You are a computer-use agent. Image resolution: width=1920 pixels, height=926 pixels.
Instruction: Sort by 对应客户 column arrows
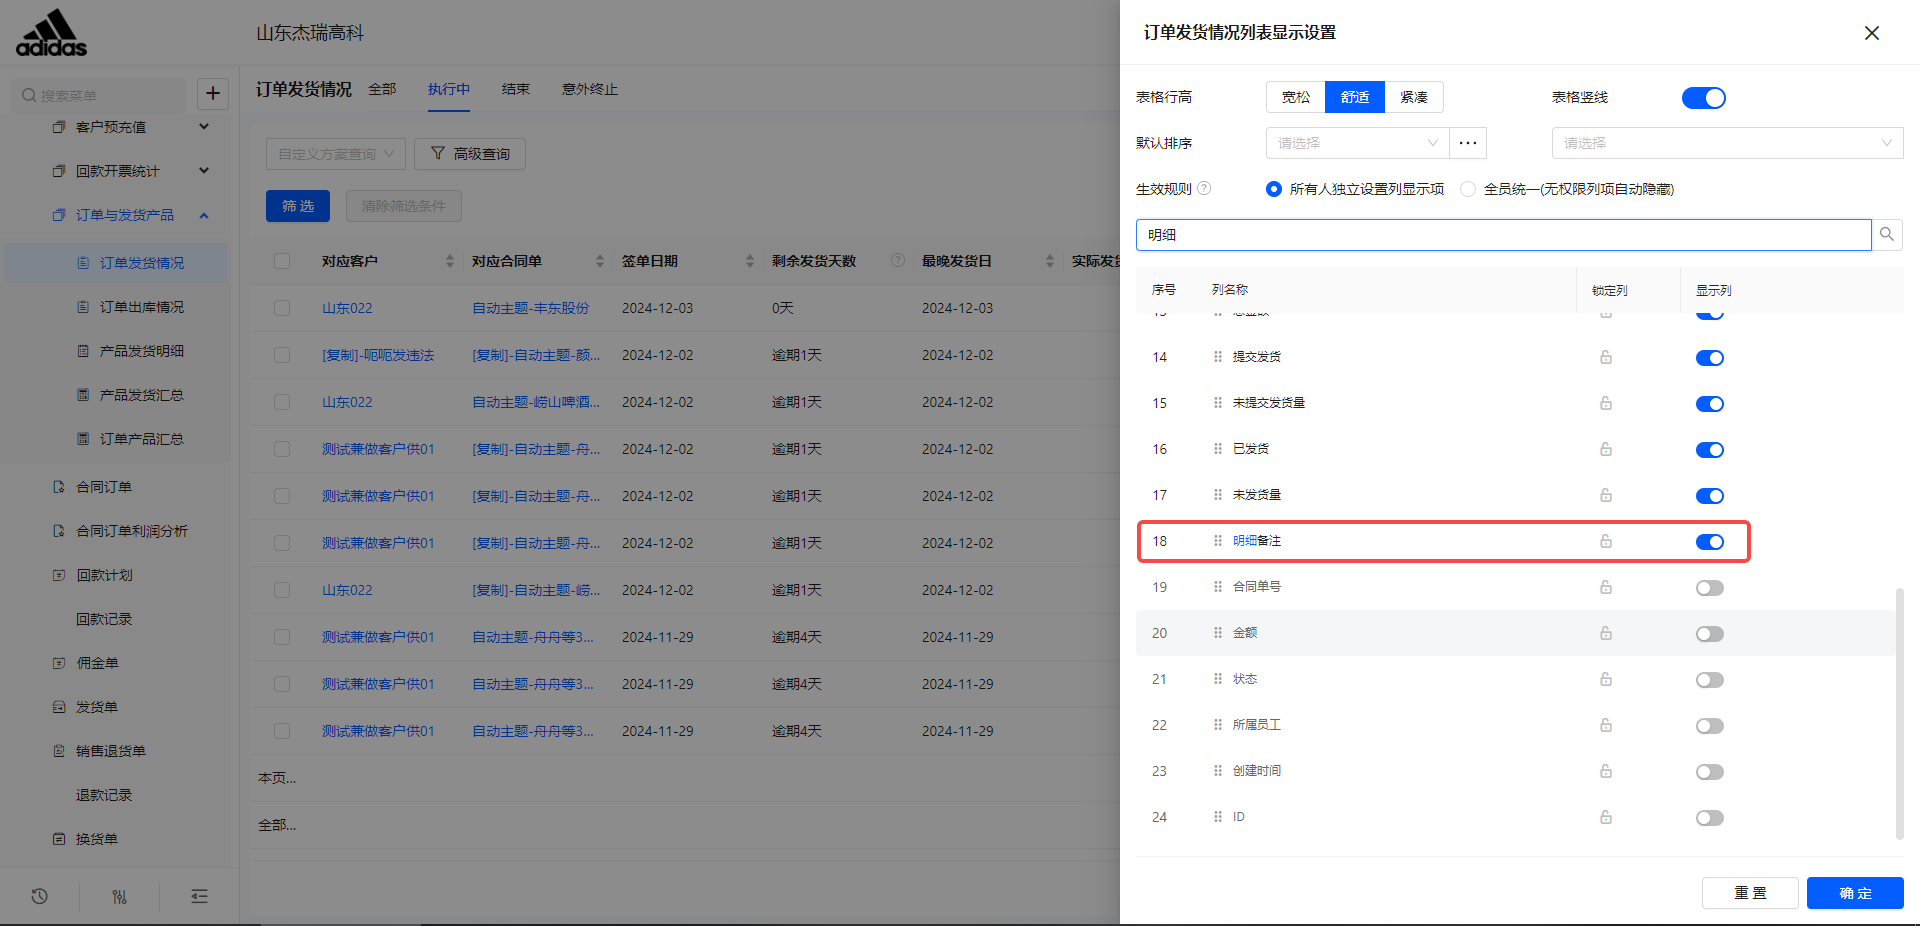449,261
